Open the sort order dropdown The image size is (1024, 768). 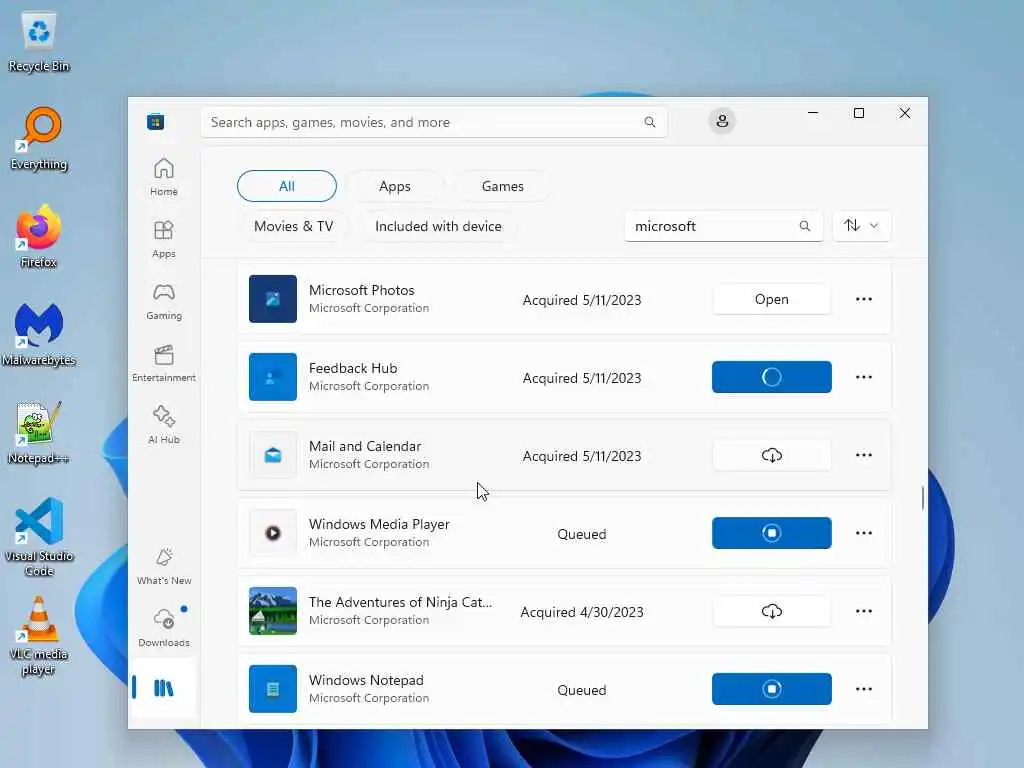coord(861,226)
